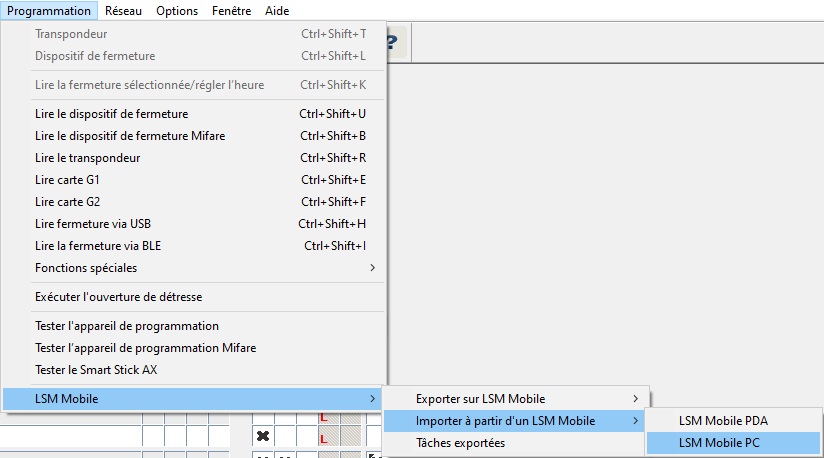Close the Programmation menu via its title
This screenshot has width=824, height=458.
(x=50, y=10)
